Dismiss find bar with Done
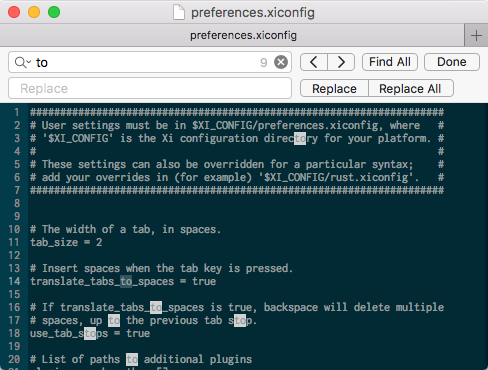Screen dimensions: 488x370 point(452,62)
